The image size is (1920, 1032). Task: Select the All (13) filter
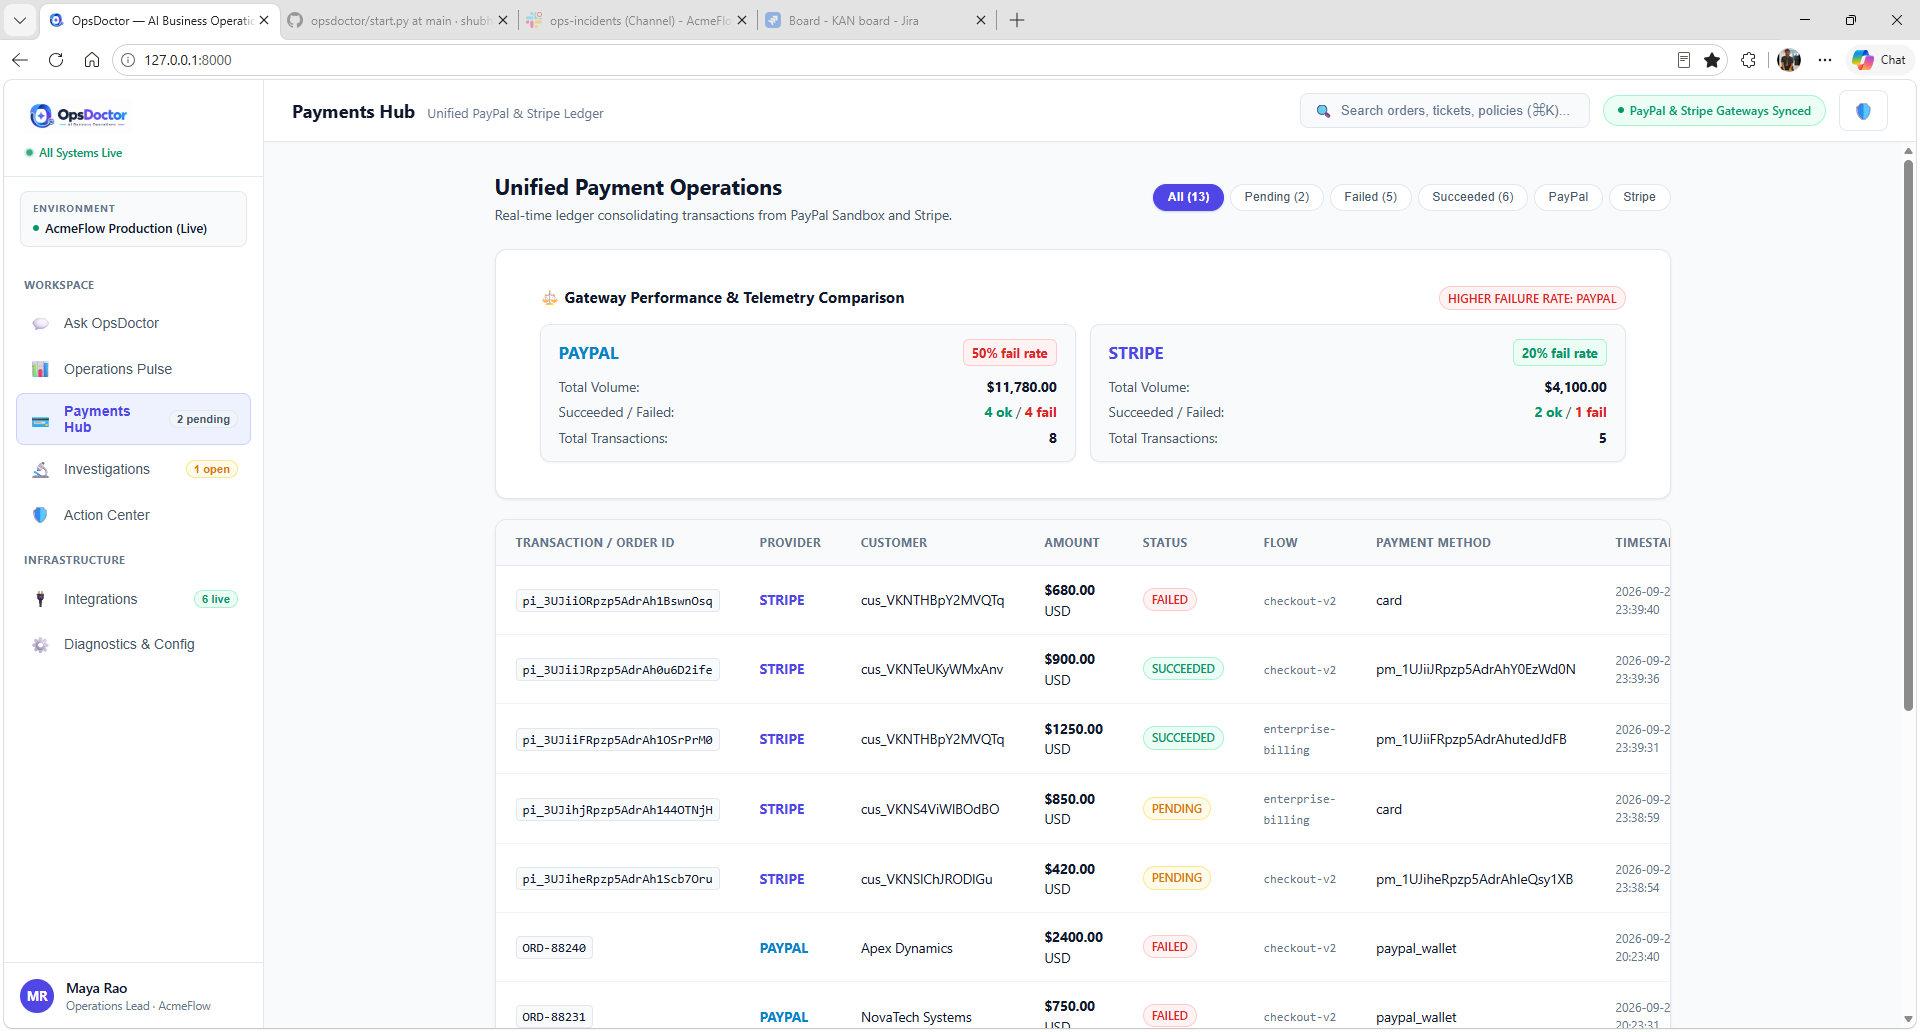pos(1188,197)
